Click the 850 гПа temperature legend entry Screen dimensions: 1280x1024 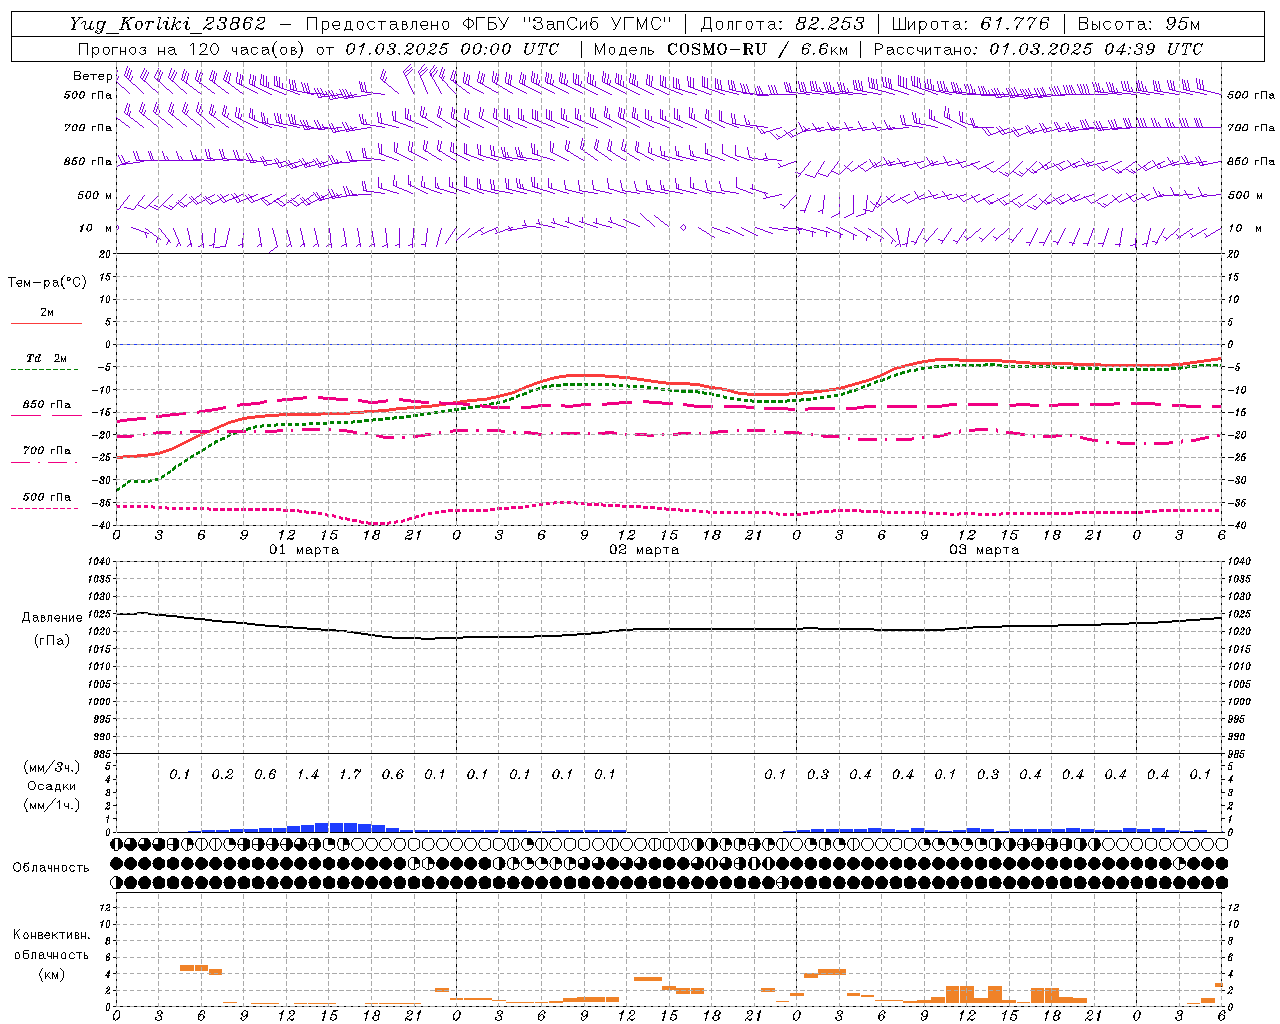46,405
